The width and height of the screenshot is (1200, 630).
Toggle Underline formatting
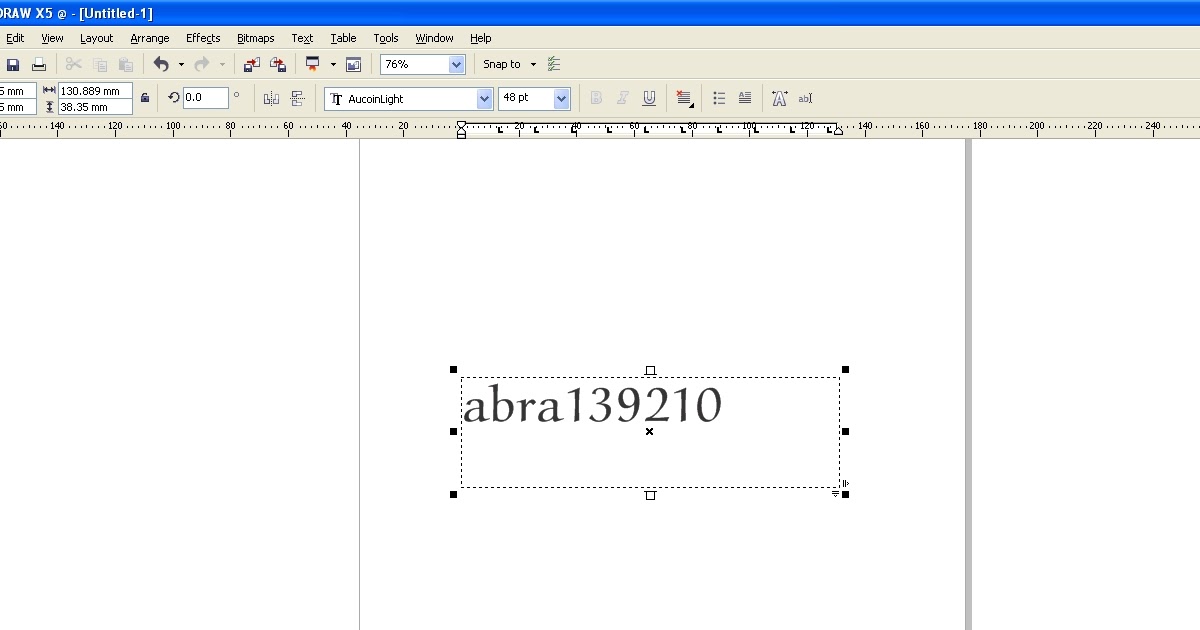[649, 98]
